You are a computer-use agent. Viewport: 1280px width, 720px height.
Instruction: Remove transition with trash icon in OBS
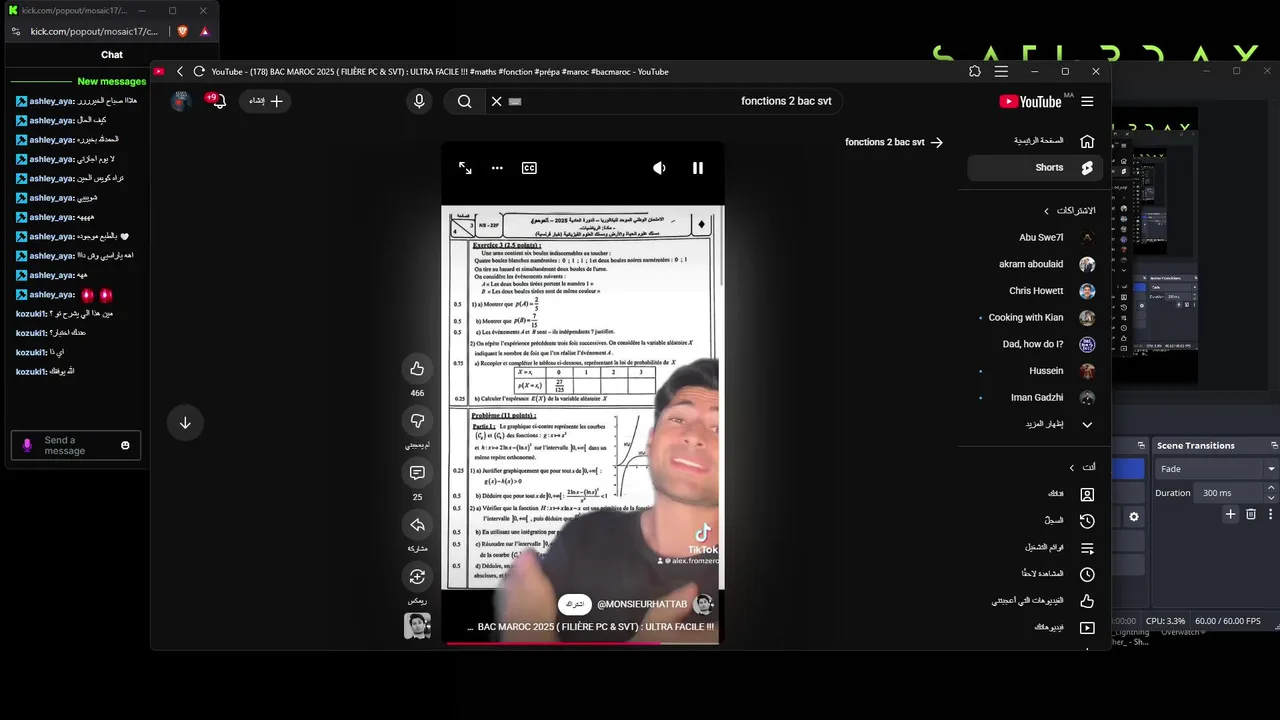coord(1251,514)
